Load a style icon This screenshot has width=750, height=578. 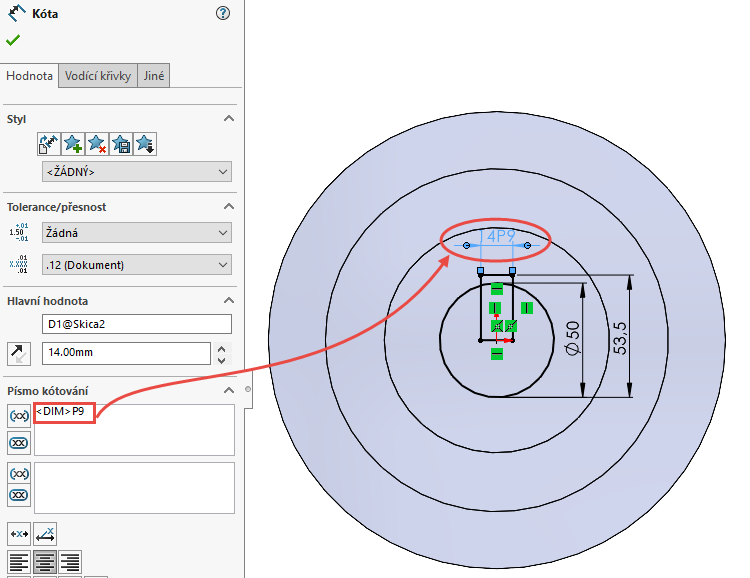coord(145,144)
